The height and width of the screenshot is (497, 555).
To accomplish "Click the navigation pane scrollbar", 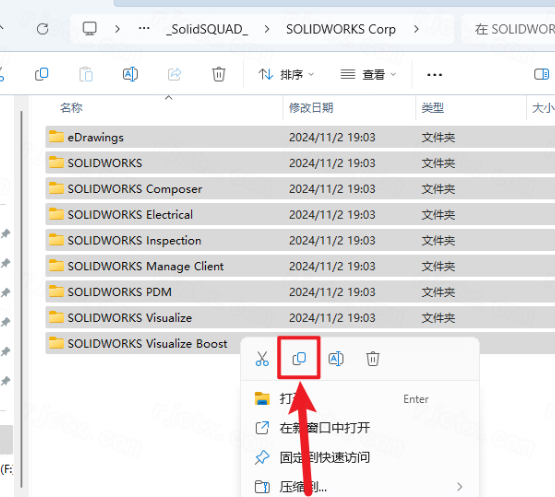I will coord(22,299).
